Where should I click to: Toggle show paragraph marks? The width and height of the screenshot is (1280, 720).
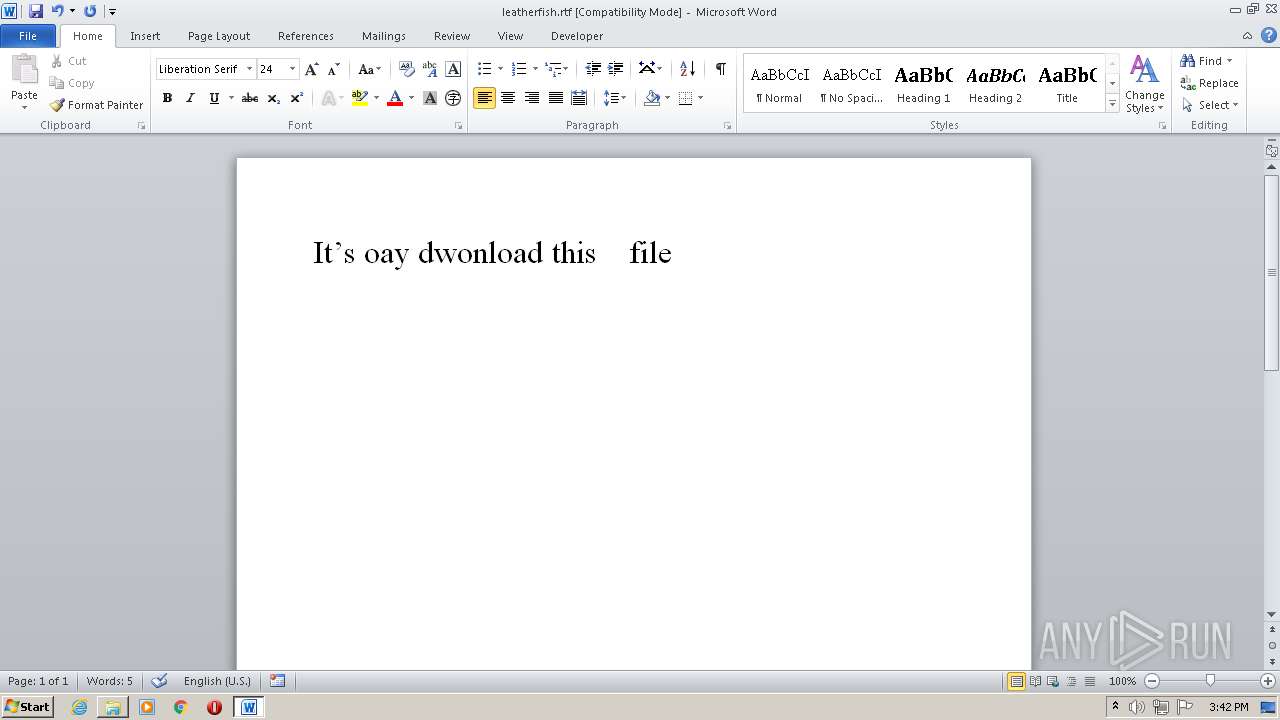720,69
